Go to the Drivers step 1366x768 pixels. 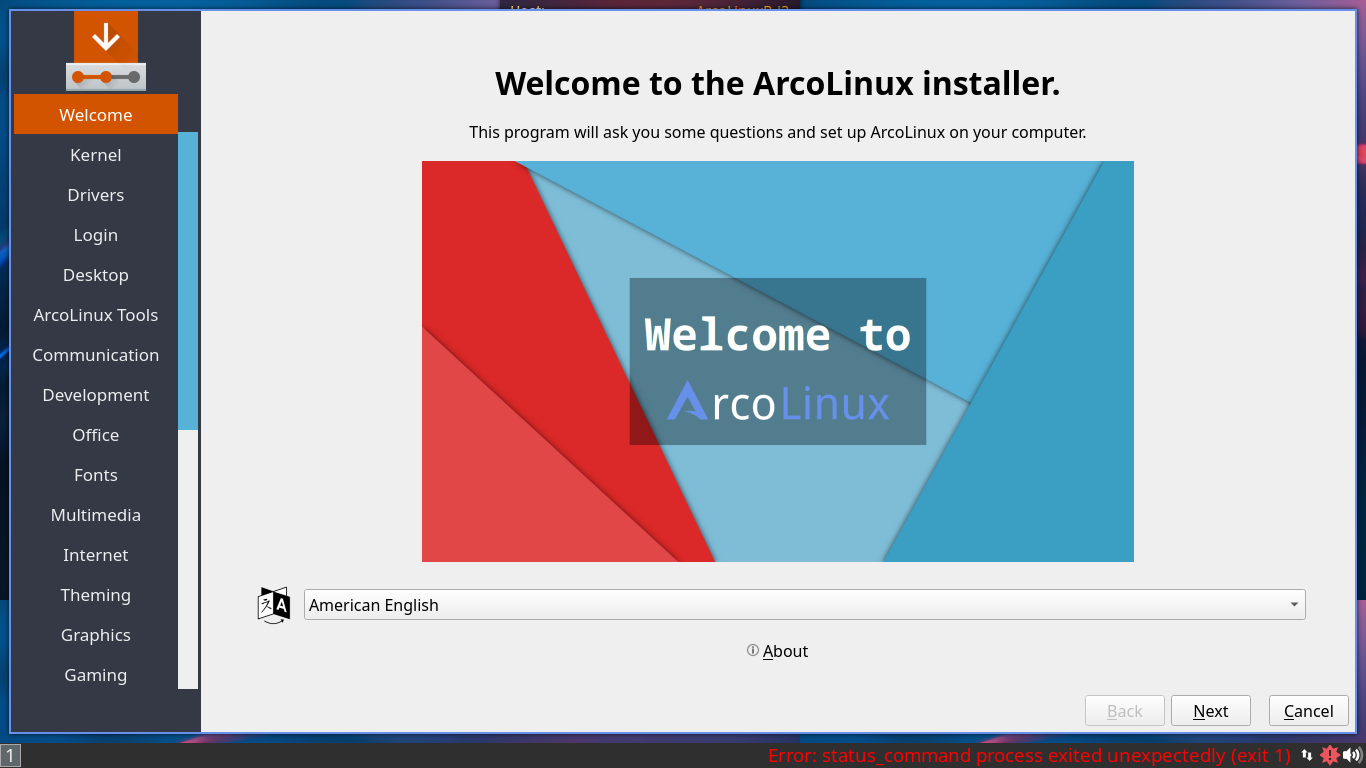click(x=96, y=195)
